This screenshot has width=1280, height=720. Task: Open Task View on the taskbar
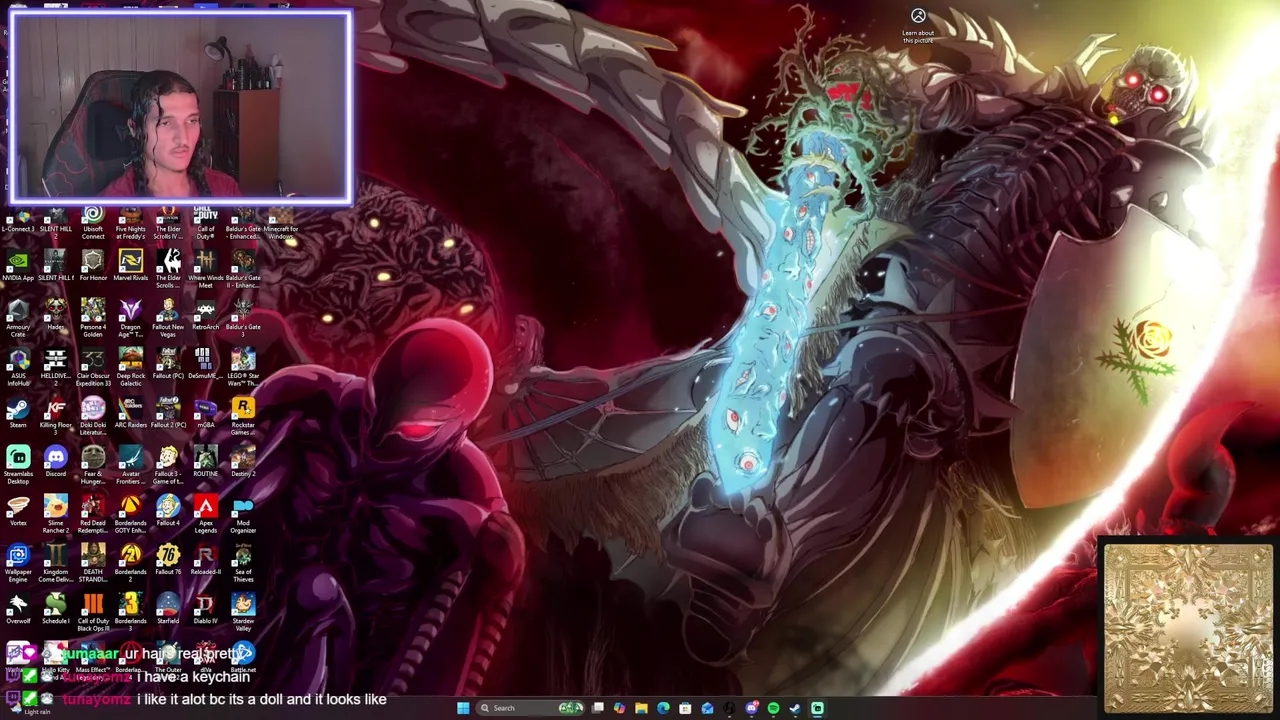click(x=598, y=708)
